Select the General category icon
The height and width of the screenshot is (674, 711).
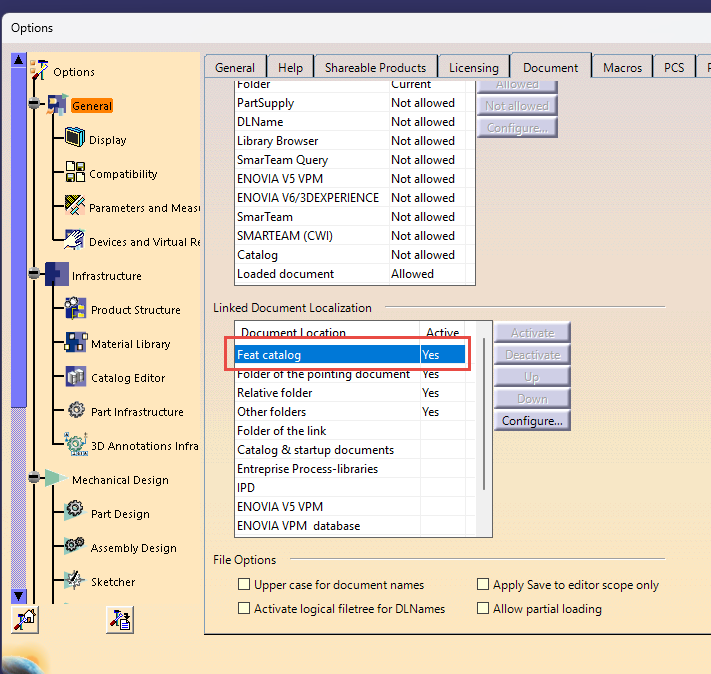click(58, 105)
